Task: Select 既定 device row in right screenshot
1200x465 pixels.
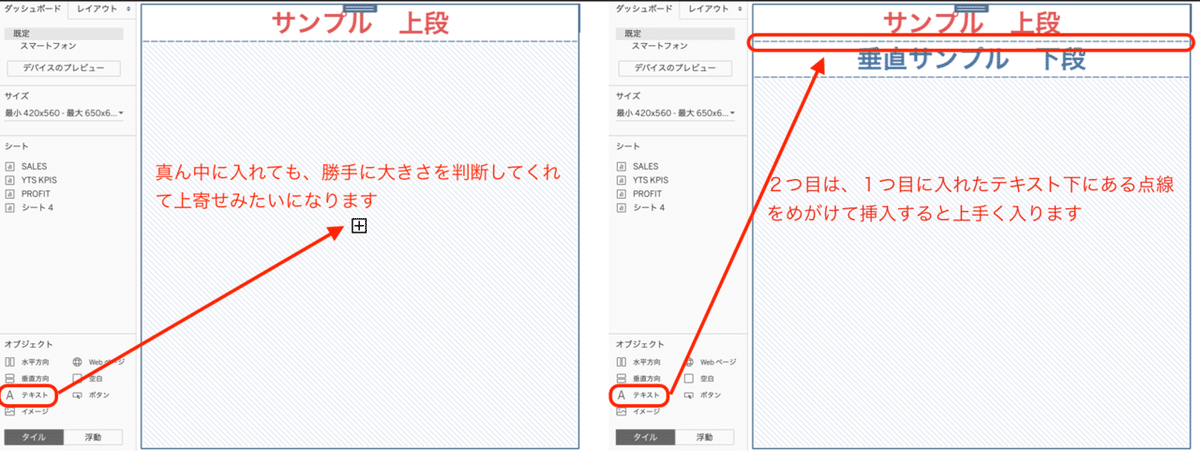Action: tap(676, 34)
